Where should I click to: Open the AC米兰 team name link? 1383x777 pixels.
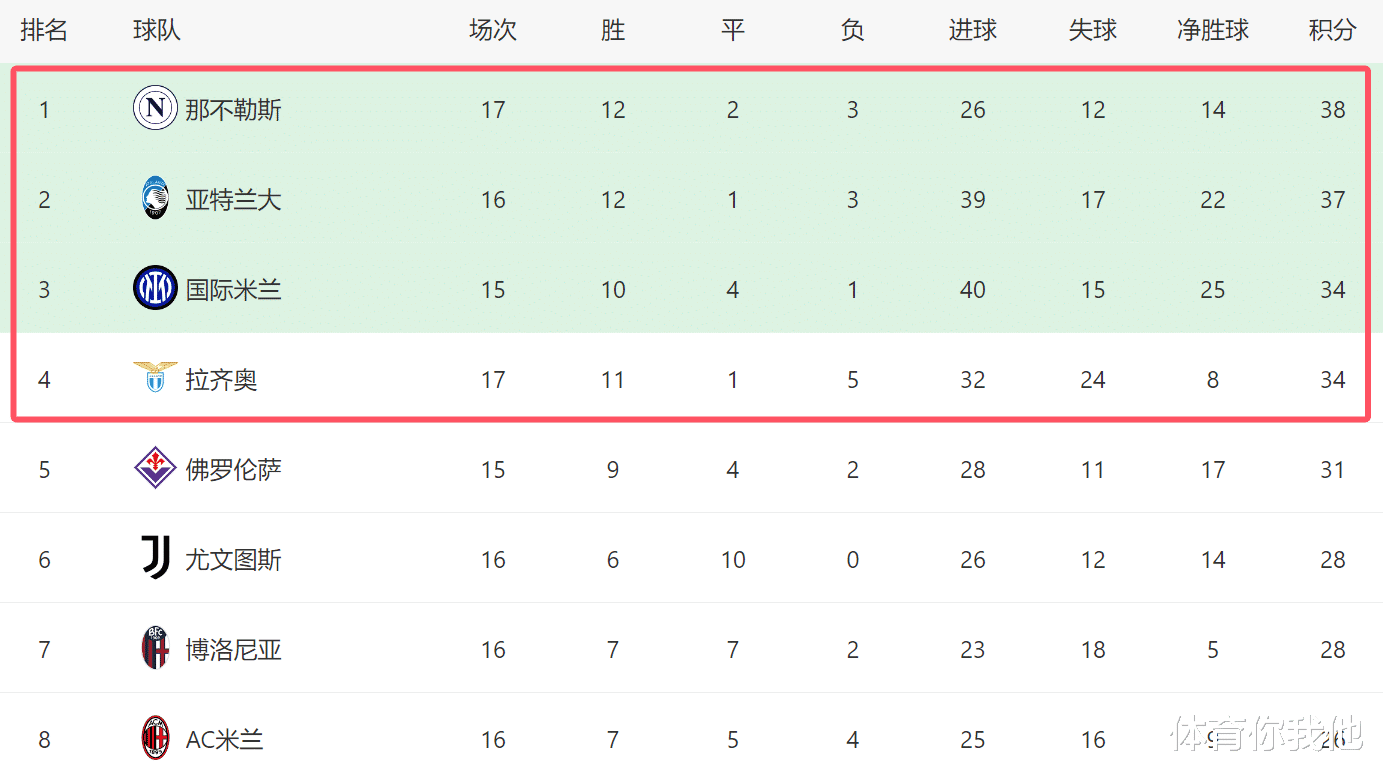pyautogui.click(x=225, y=739)
